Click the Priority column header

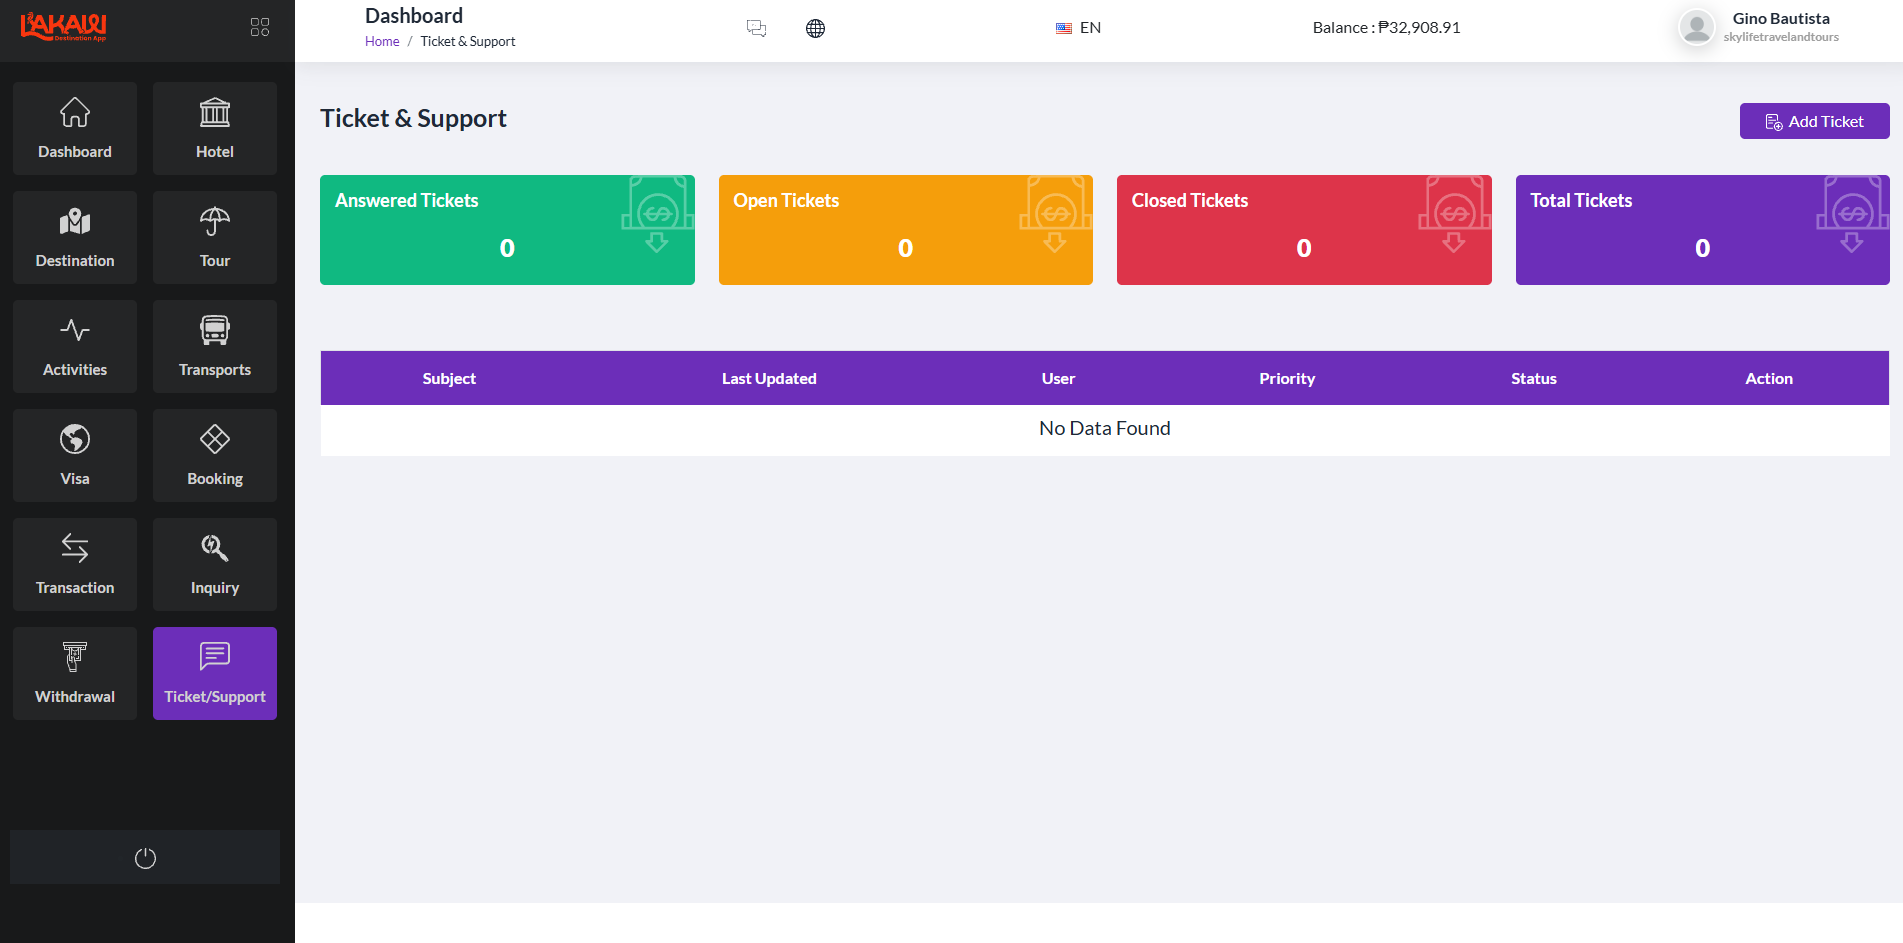pyautogui.click(x=1287, y=378)
